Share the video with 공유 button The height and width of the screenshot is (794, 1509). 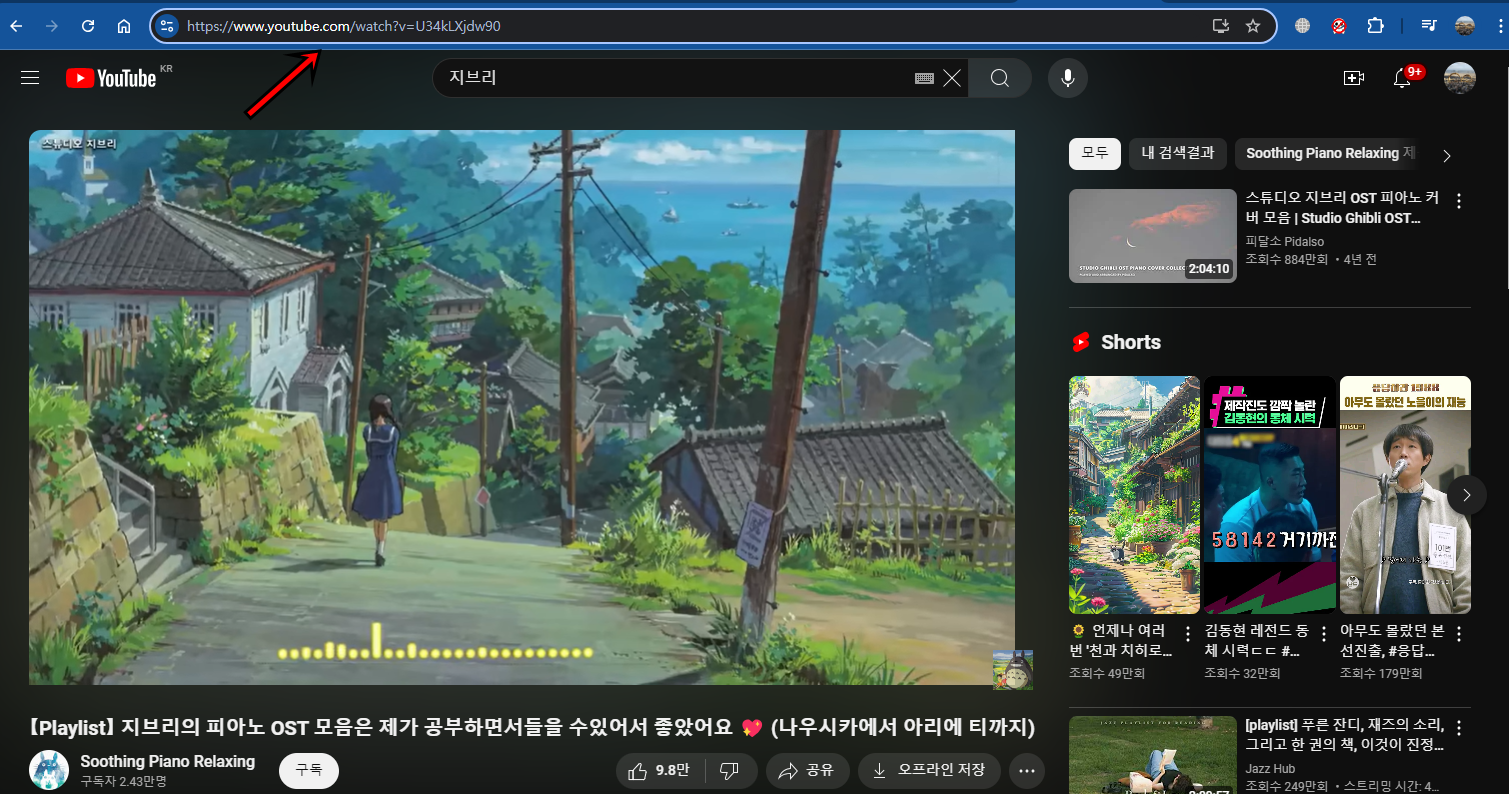click(x=807, y=771)
